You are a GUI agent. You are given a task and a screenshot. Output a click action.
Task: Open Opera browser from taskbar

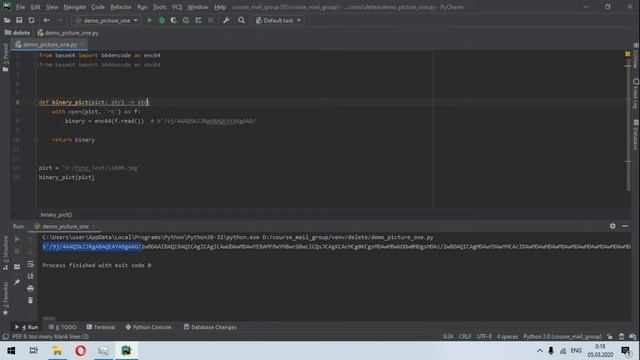pyautogui.click(x=80, y=351)
